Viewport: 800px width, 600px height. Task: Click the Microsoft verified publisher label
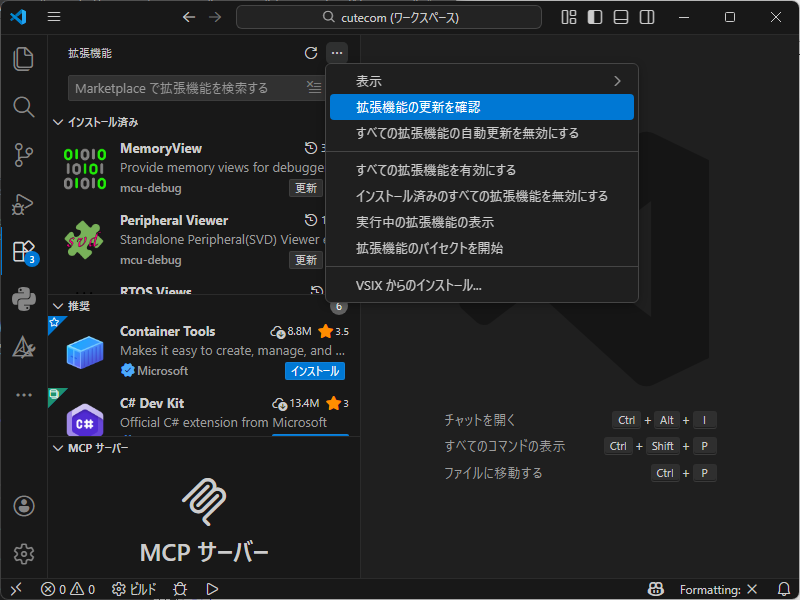155,370
